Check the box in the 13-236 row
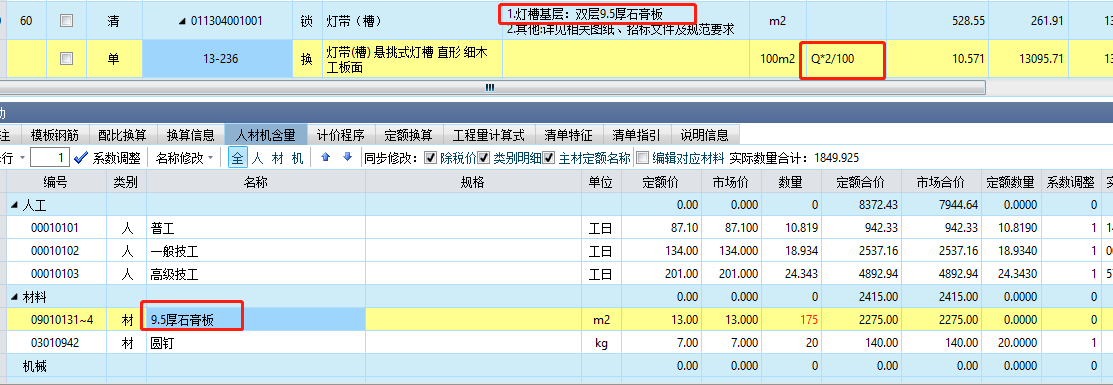 click(x=67, y=59)
